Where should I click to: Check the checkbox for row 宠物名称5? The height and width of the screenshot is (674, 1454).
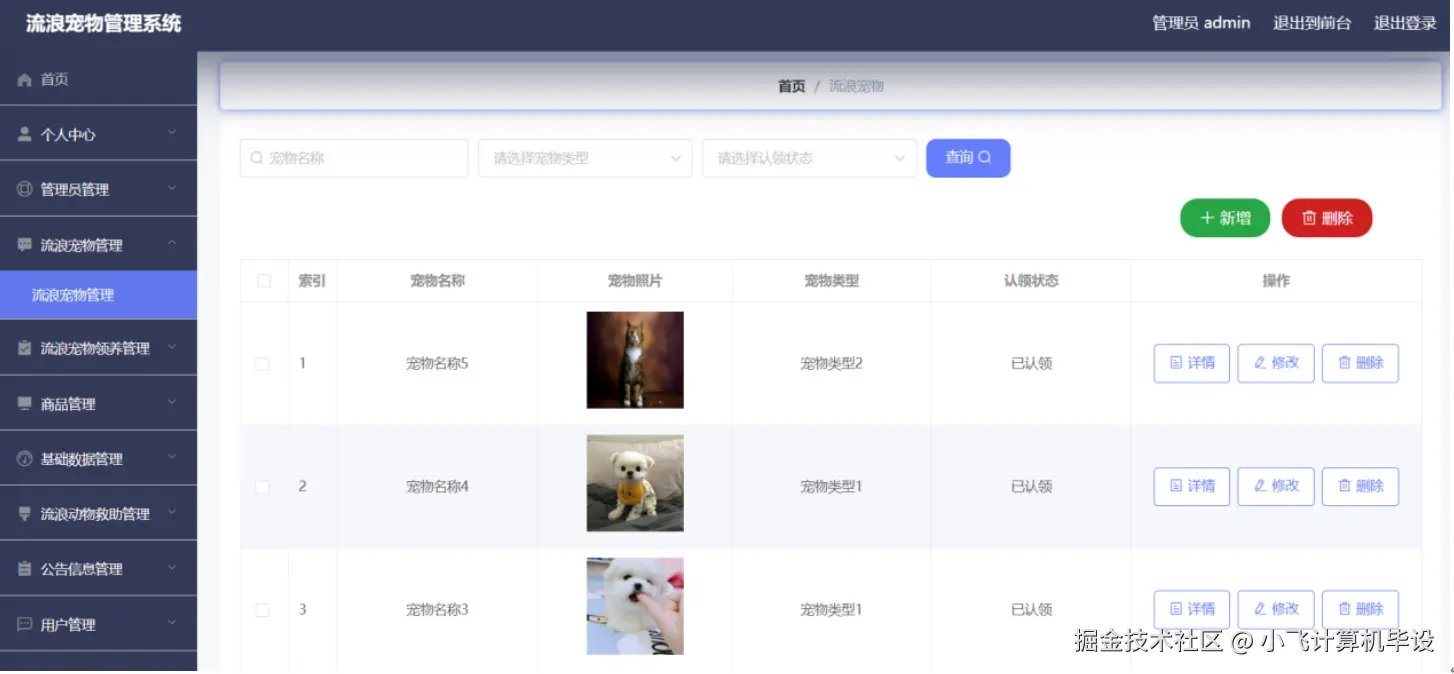pyautogui.click(x=263, y=363)
